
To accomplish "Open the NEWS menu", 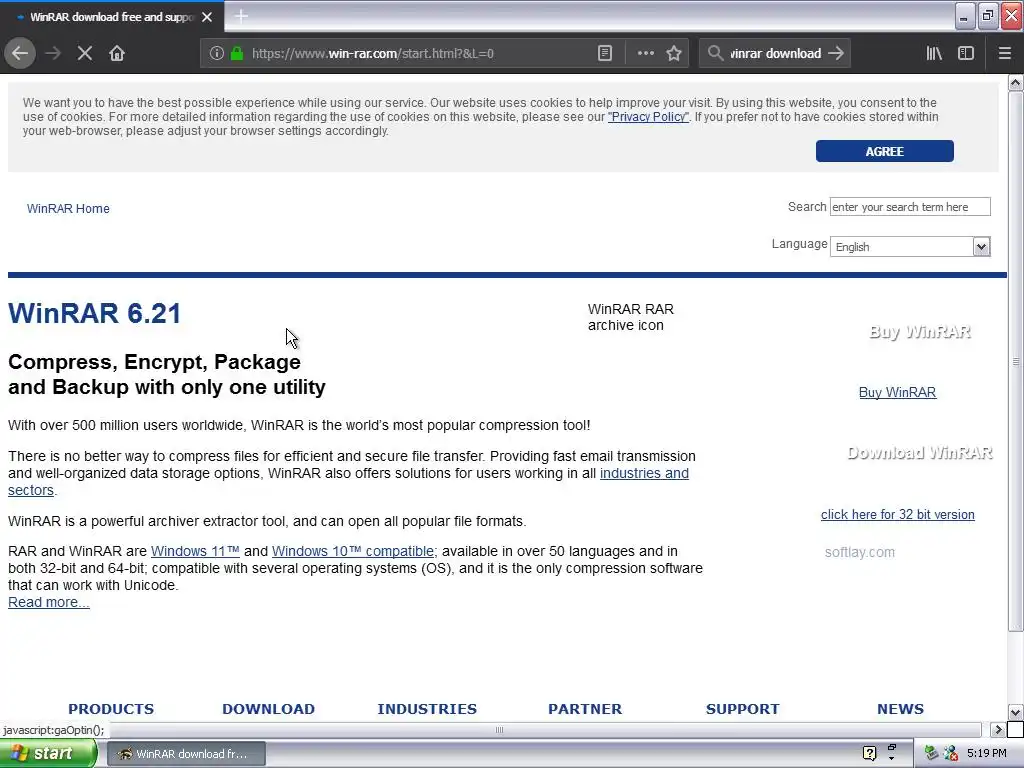I will pyautogui.click(x=901, y=709).
